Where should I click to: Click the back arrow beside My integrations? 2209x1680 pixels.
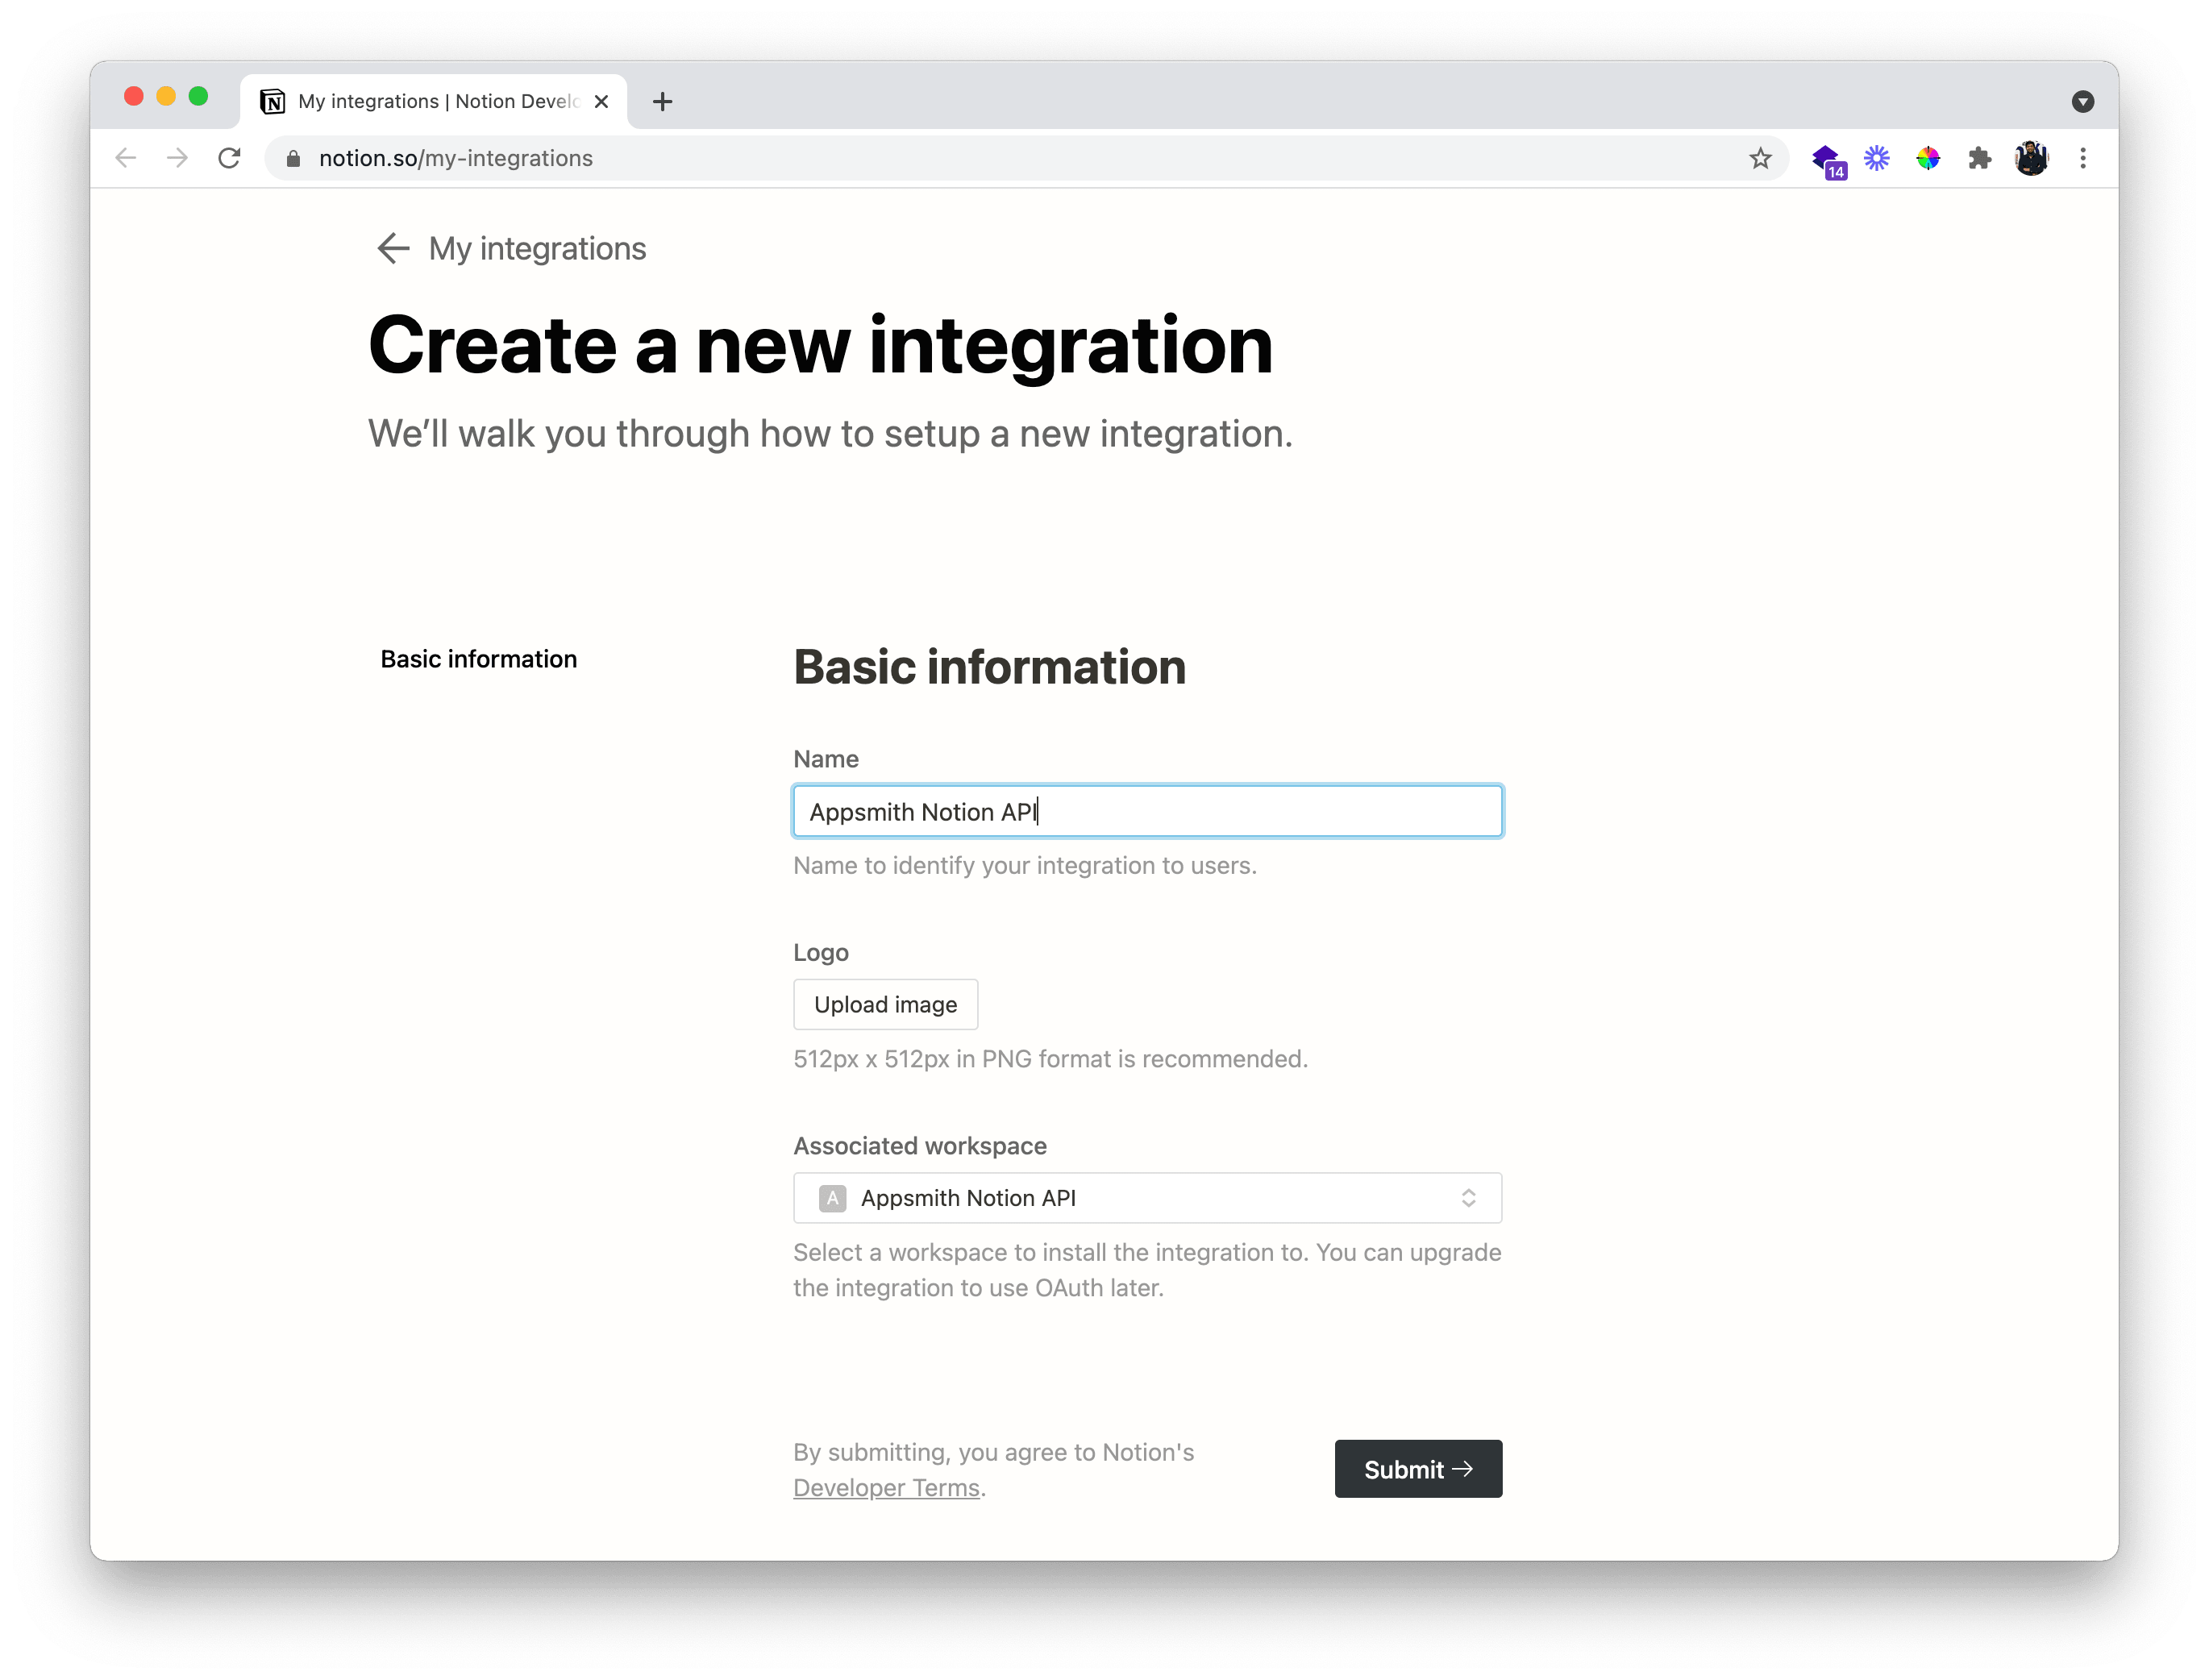coord(393,248)
